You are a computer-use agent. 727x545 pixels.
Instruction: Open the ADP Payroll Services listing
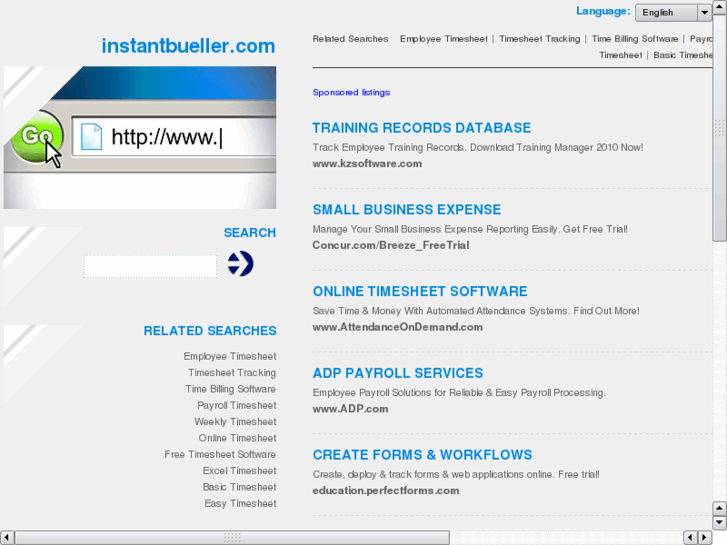(398, 373)
